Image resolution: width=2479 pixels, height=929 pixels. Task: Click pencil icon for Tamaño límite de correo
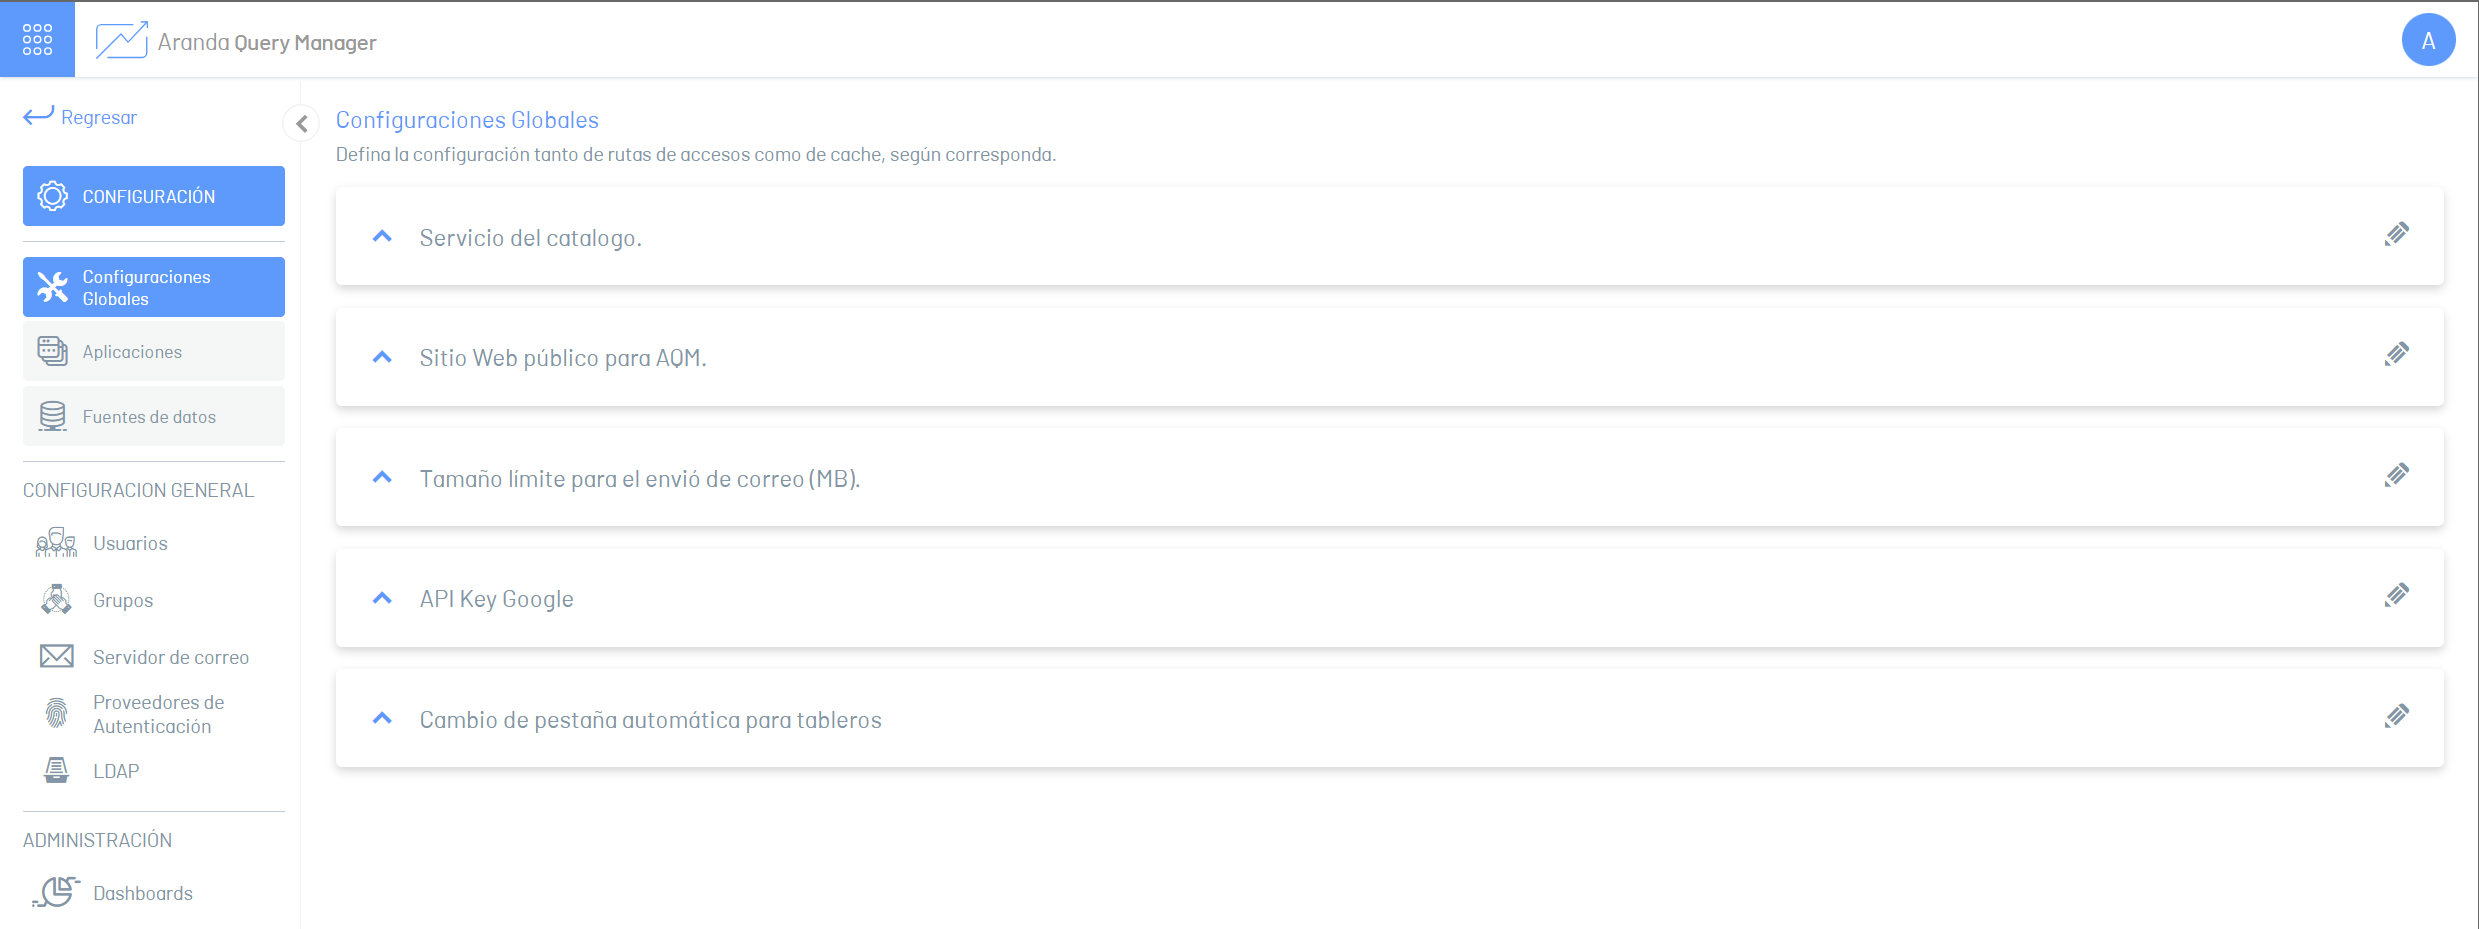click(x=2396, y=476)
